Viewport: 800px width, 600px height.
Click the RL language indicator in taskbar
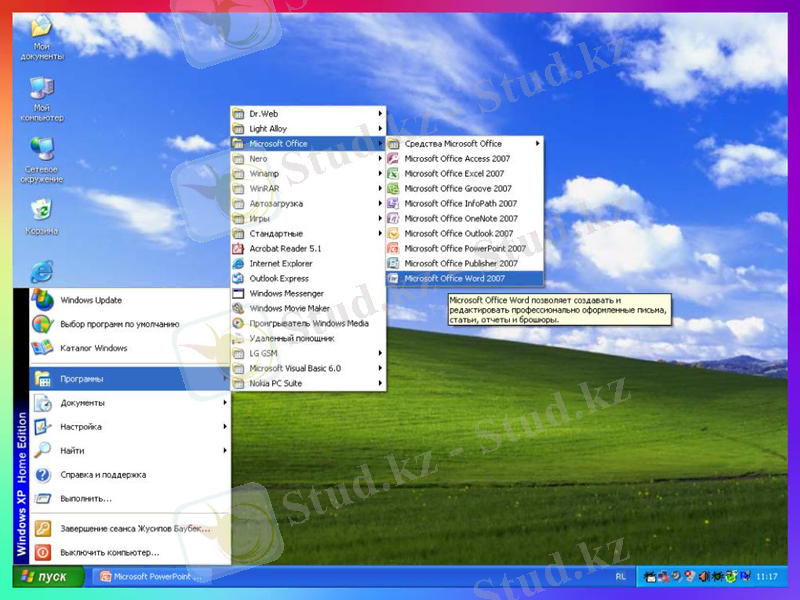(621, 577)
